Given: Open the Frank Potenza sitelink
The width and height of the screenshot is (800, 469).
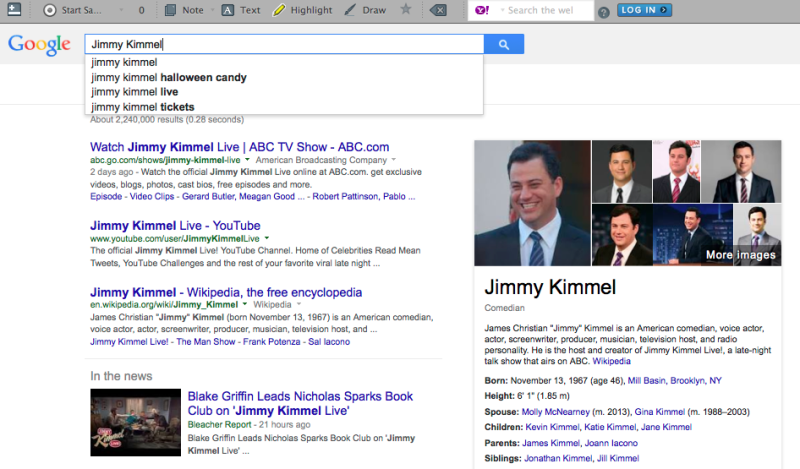Looking at the screenshot, I should 271,342.
